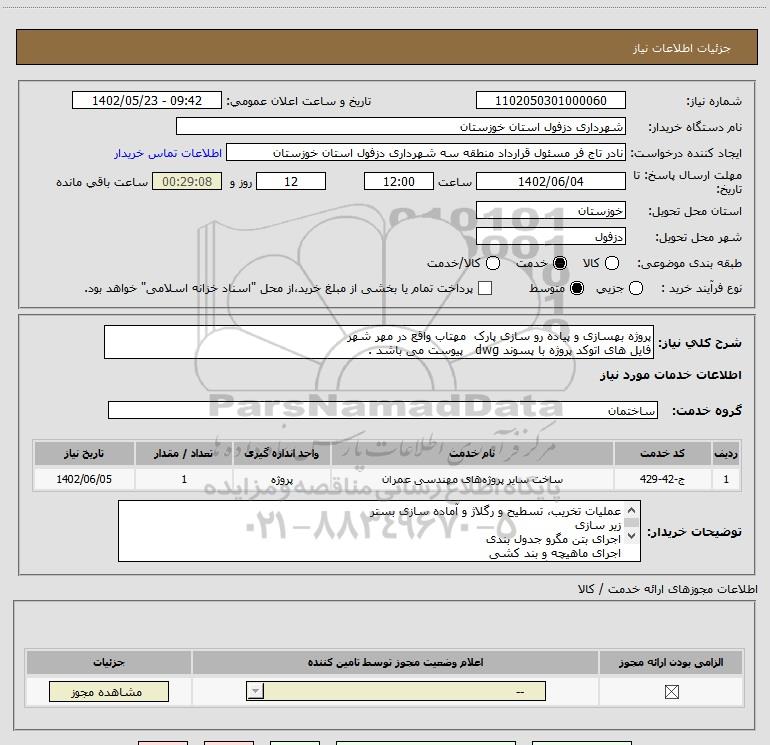This screenshot has height=745, width=770.
Task: Click the استان محل تحویل field خوزستان
Action: [550, 211]
